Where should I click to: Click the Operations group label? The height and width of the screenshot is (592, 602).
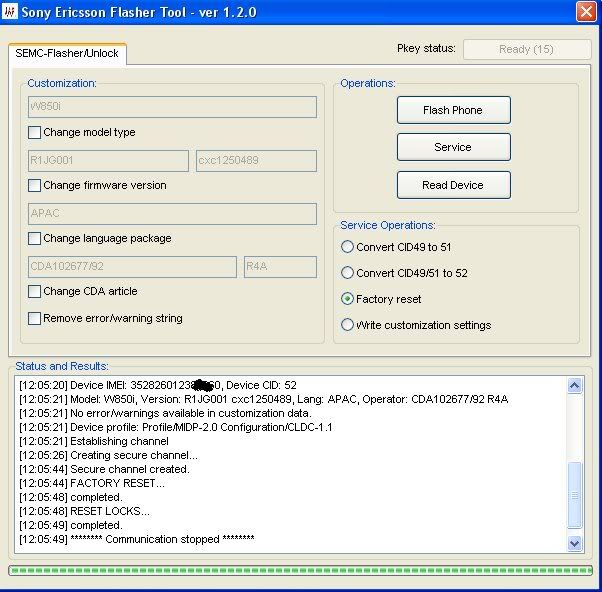point(368,83)
